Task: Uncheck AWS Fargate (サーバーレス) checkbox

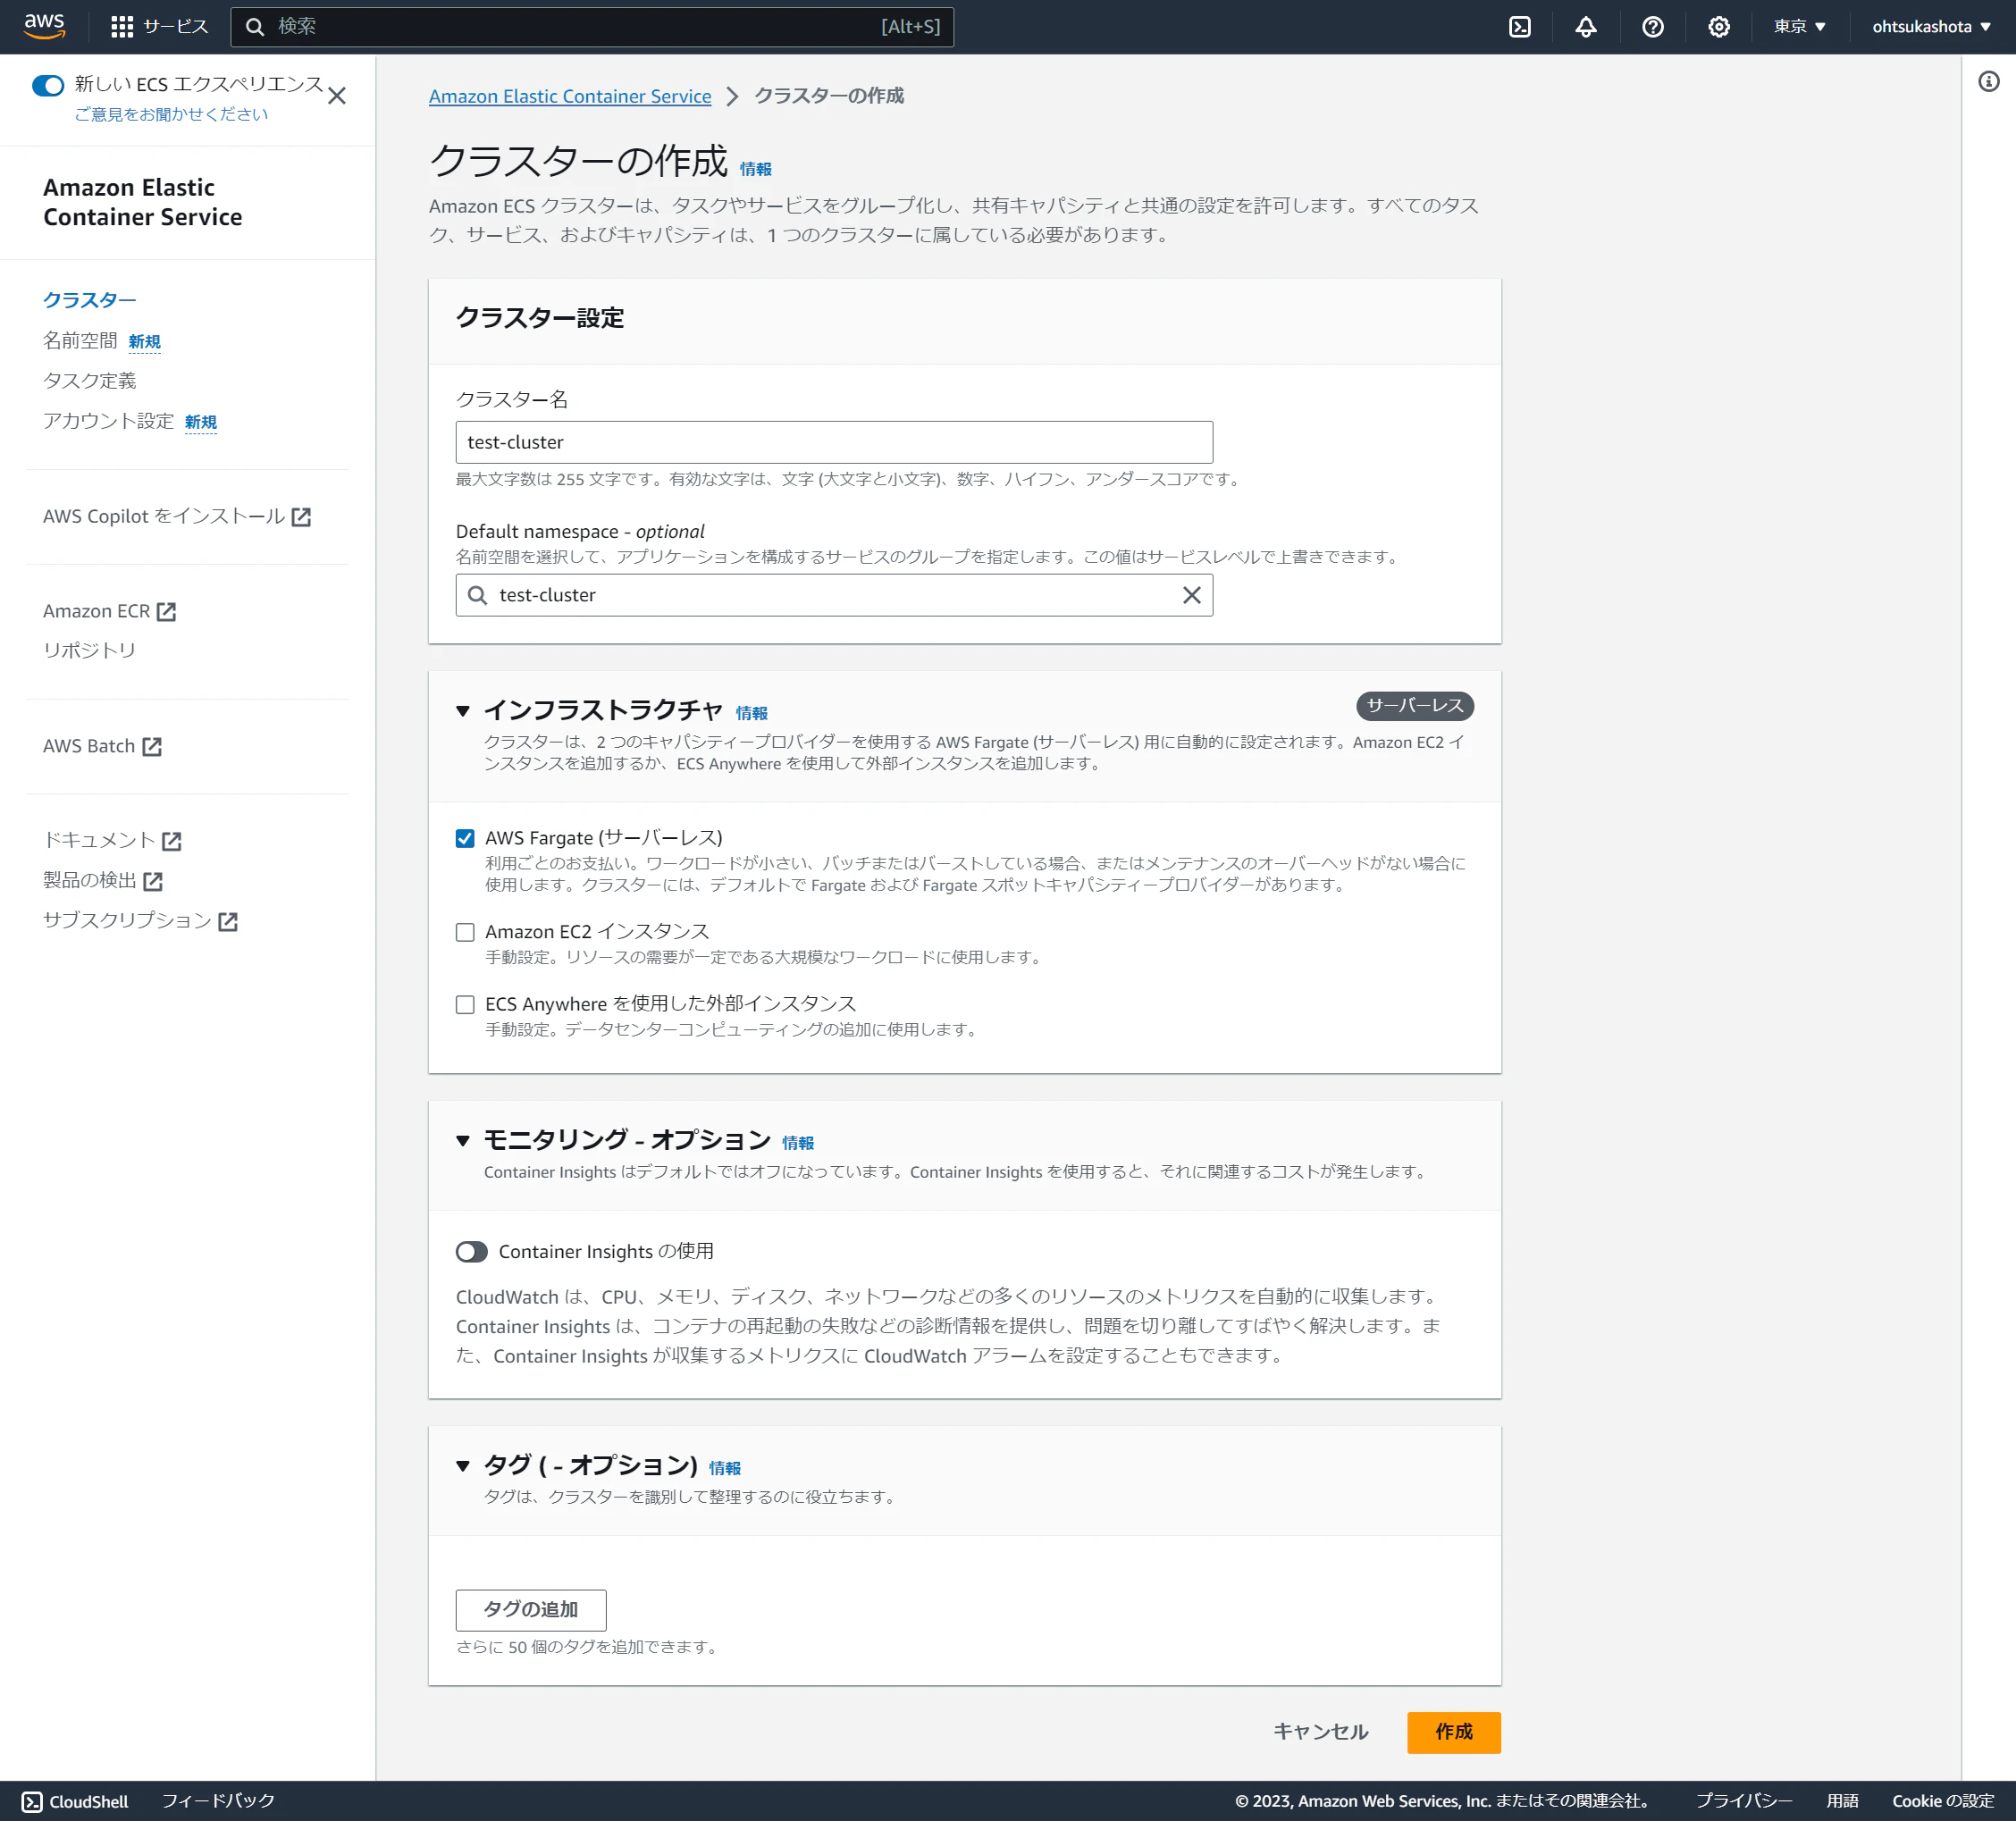Action: [x=465, y=838]
